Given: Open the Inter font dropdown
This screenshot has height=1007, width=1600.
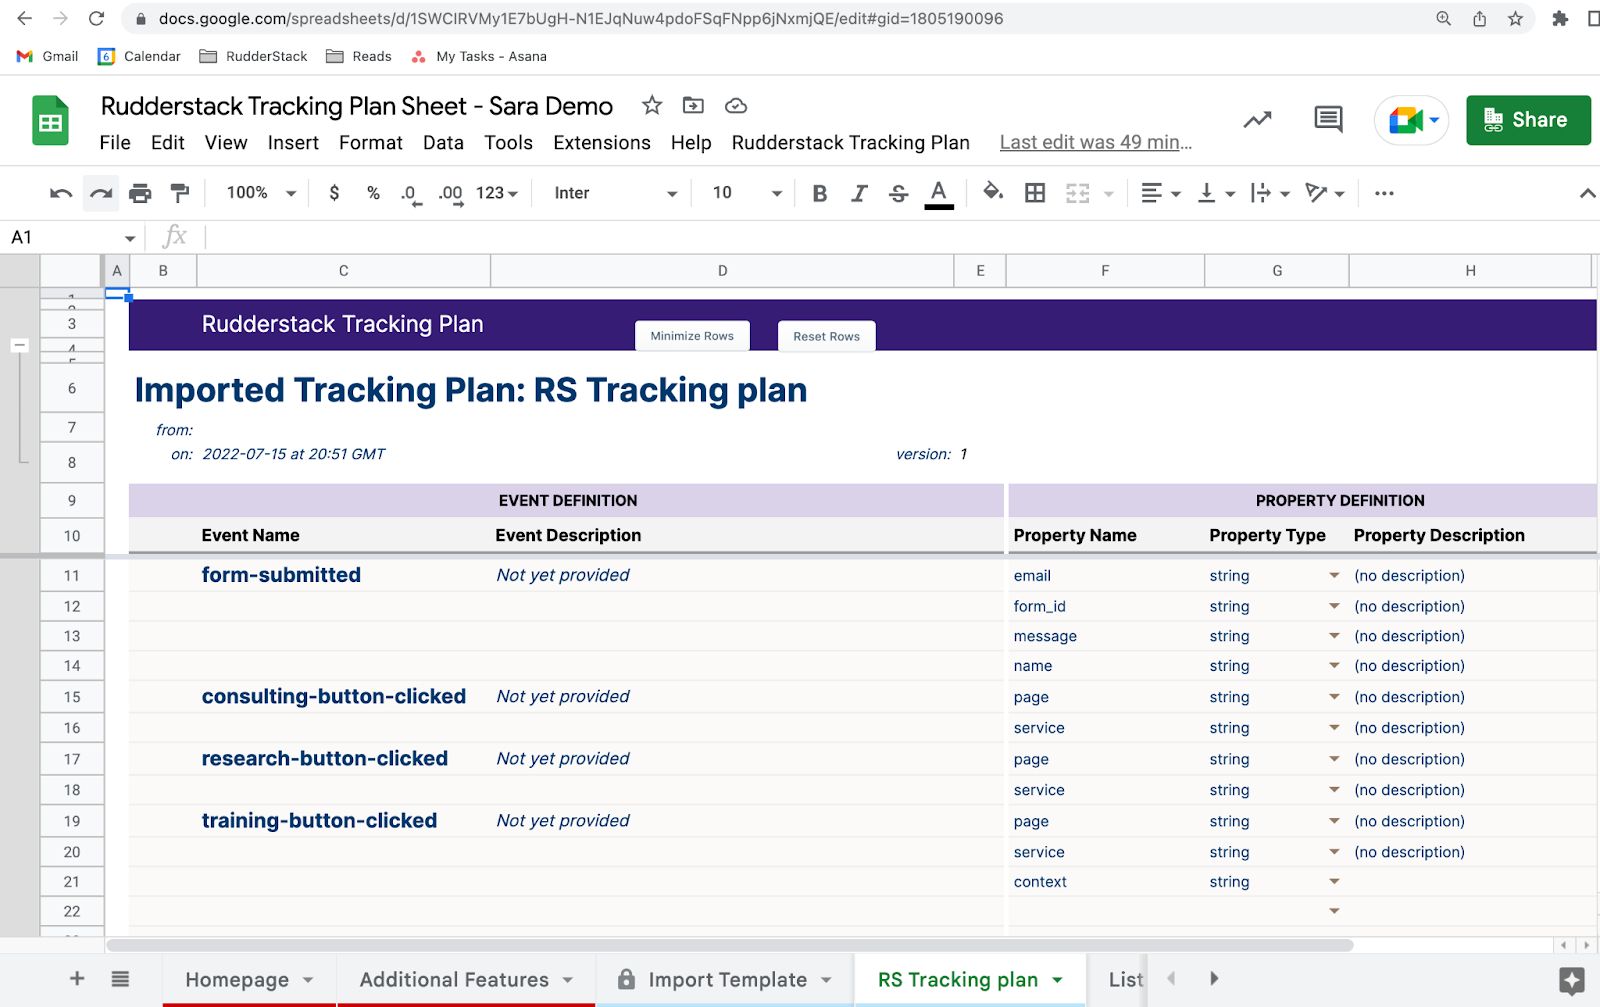Looking at the screenshot, I should 615,193.
